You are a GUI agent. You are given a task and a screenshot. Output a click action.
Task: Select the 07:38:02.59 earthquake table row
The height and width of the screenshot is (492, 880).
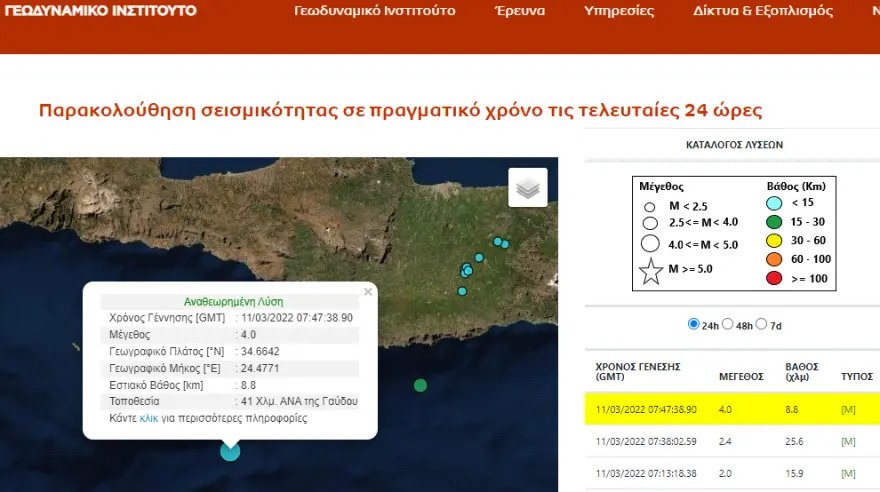[x=730, y=441]
